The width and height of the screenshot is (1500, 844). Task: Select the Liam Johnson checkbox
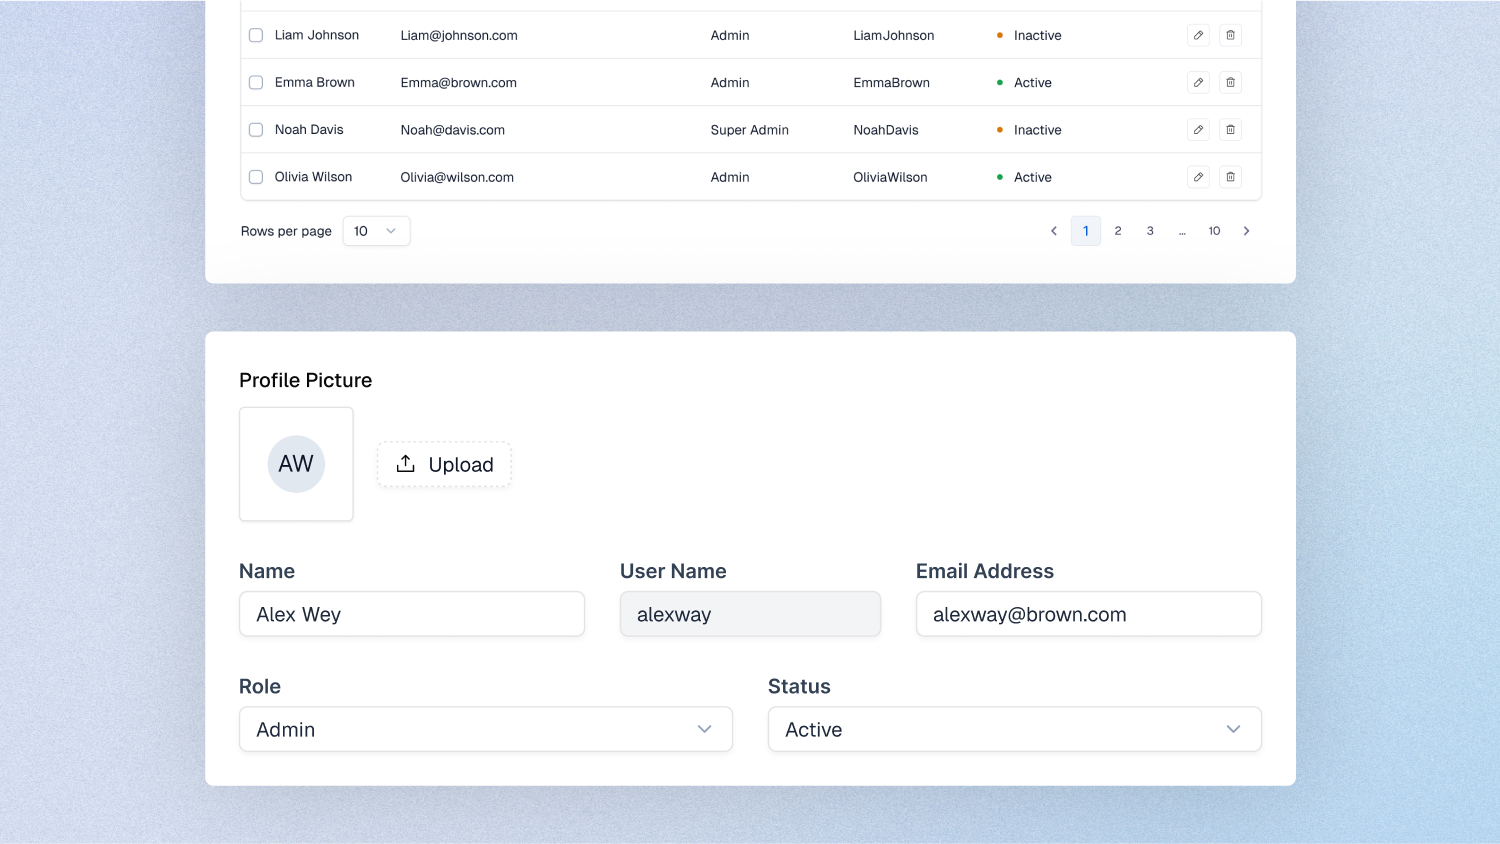256,35
